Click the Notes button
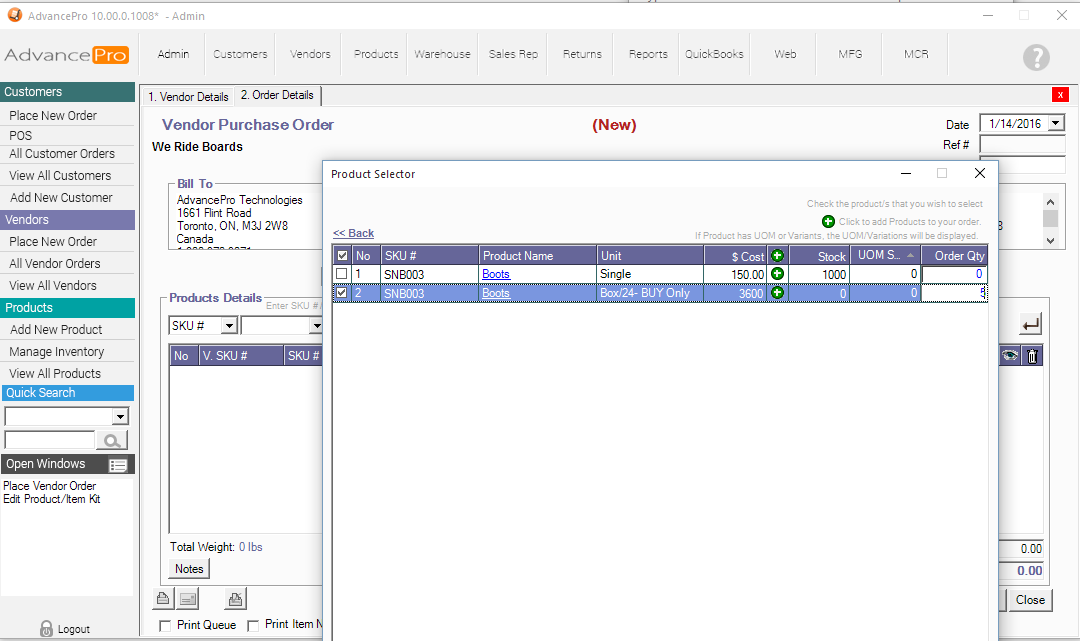Screen dimensions: 1080x641 (x=189, y=569)
